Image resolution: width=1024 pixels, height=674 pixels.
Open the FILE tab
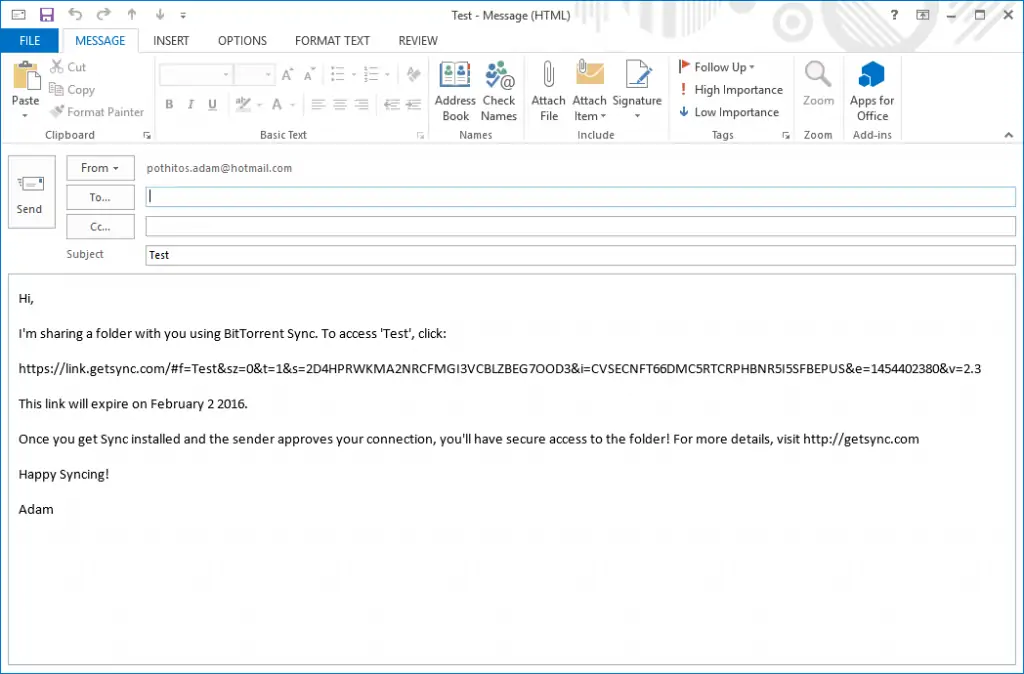29,40
